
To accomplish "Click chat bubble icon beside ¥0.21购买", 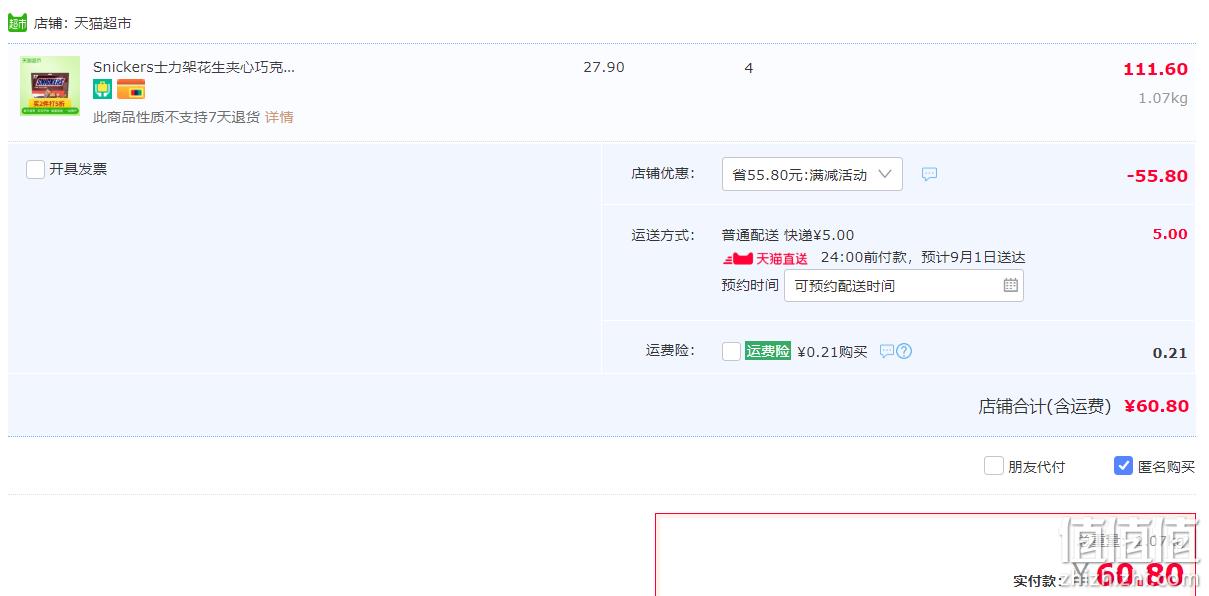I will point(886,351).
